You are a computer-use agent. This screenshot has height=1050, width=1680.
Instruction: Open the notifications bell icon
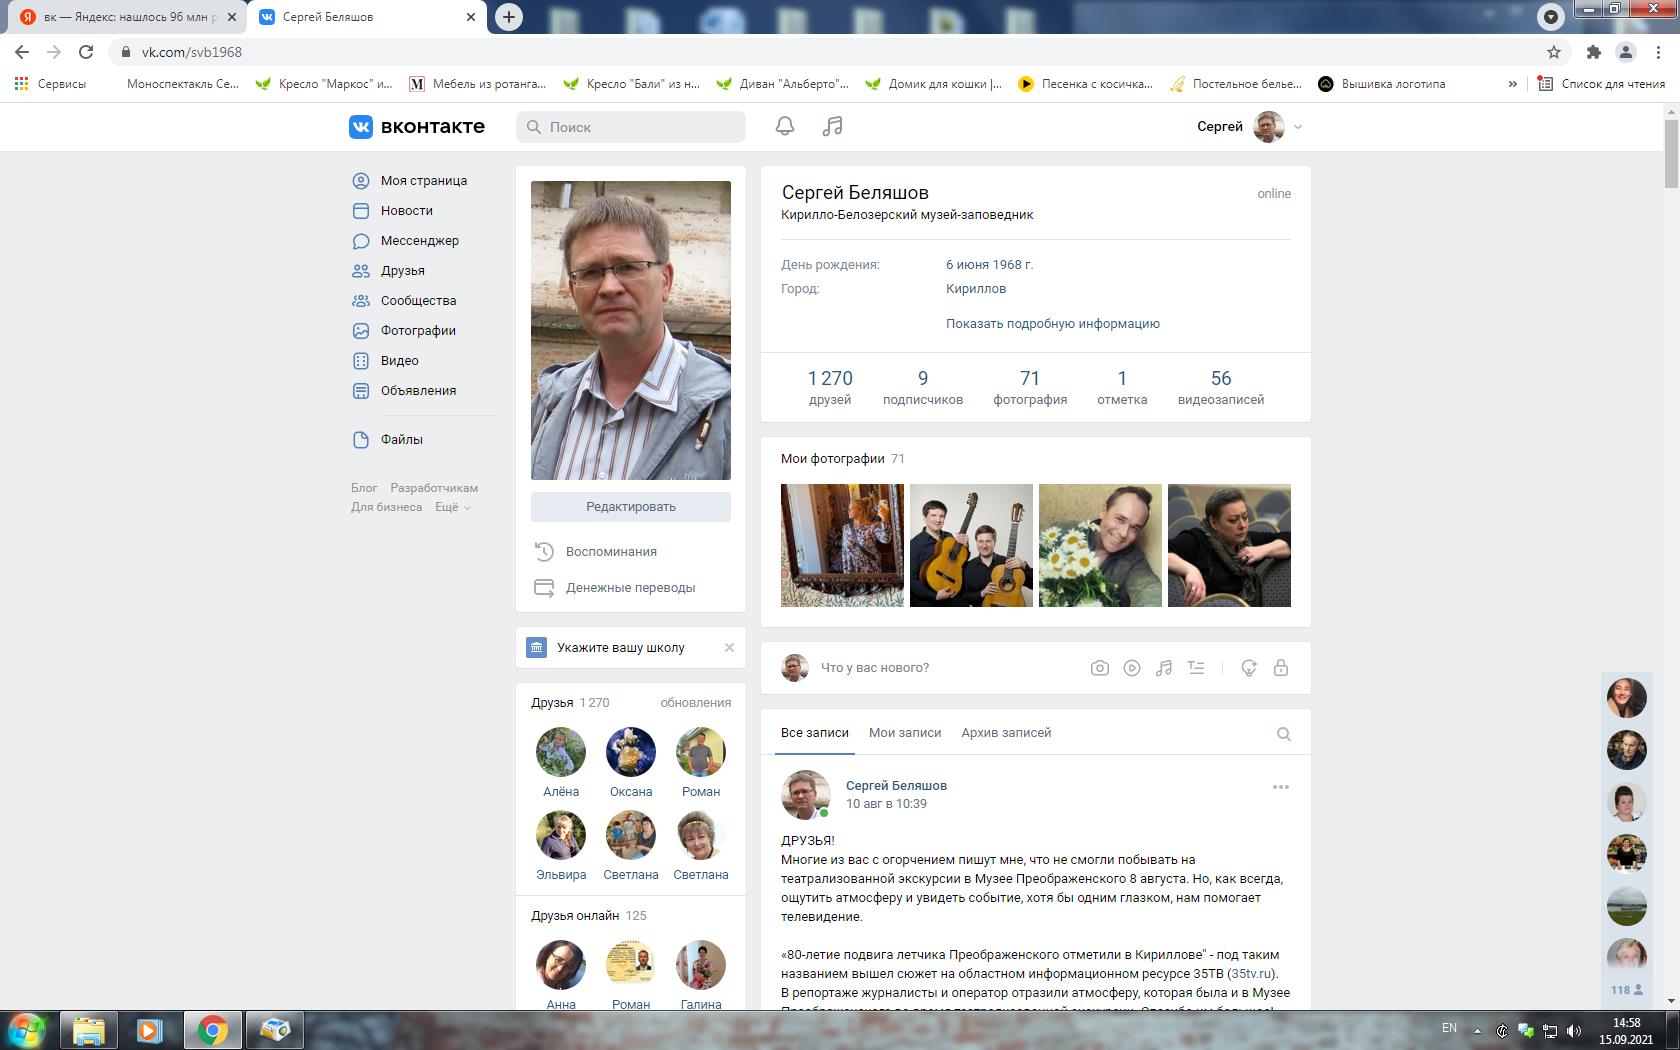click(785, 126)
